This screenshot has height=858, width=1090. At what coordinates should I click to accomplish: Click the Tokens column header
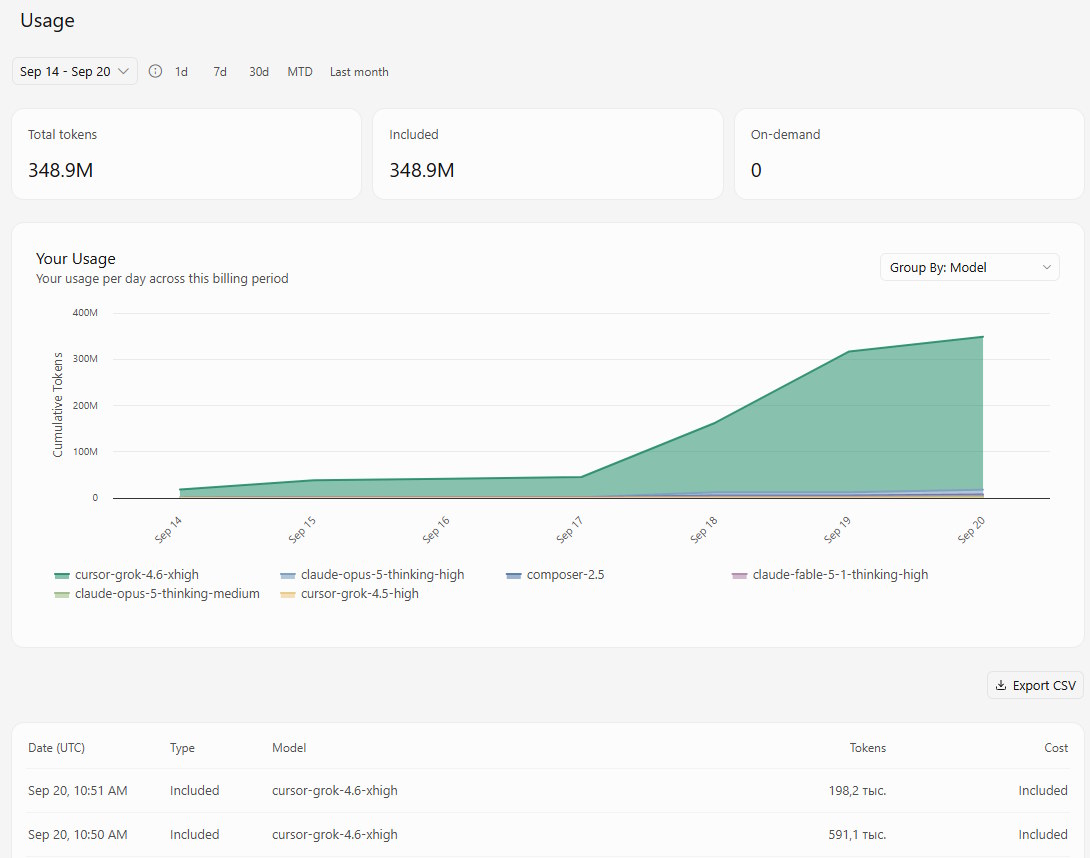click(868, 747)
